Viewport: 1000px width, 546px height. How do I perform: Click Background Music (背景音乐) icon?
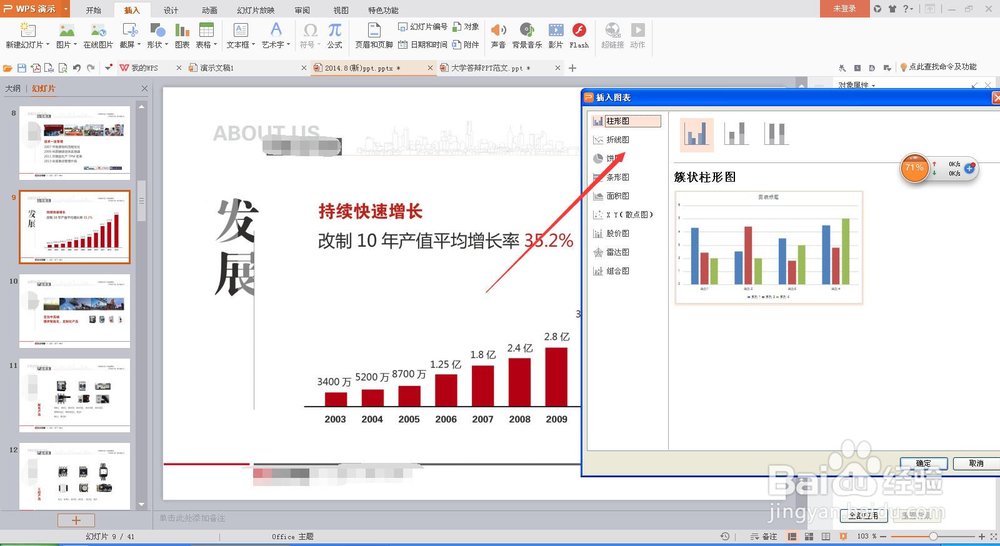(527, 30)
